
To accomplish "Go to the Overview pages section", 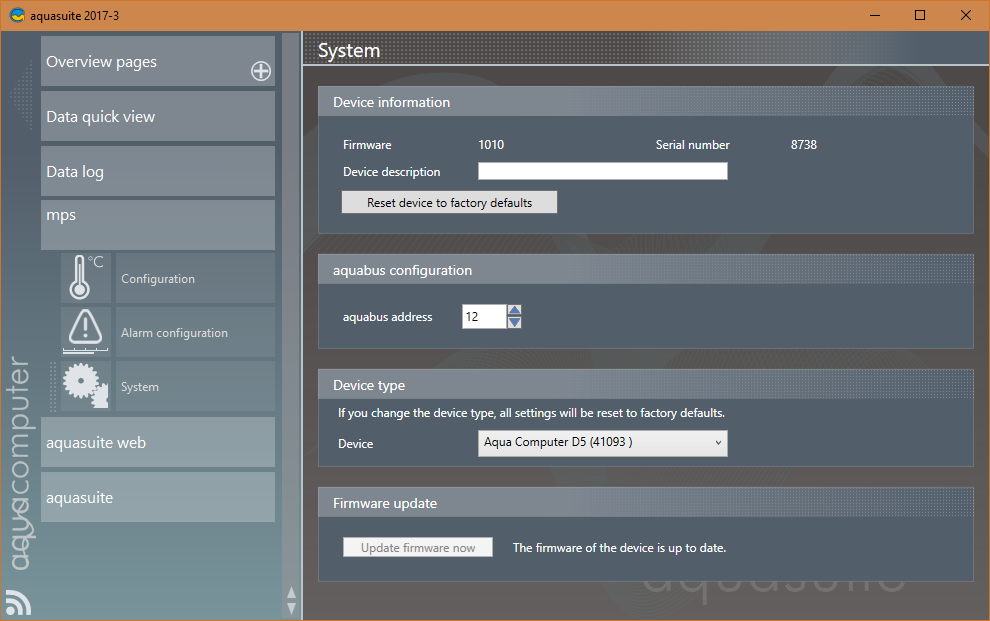I will pos(140,62).
